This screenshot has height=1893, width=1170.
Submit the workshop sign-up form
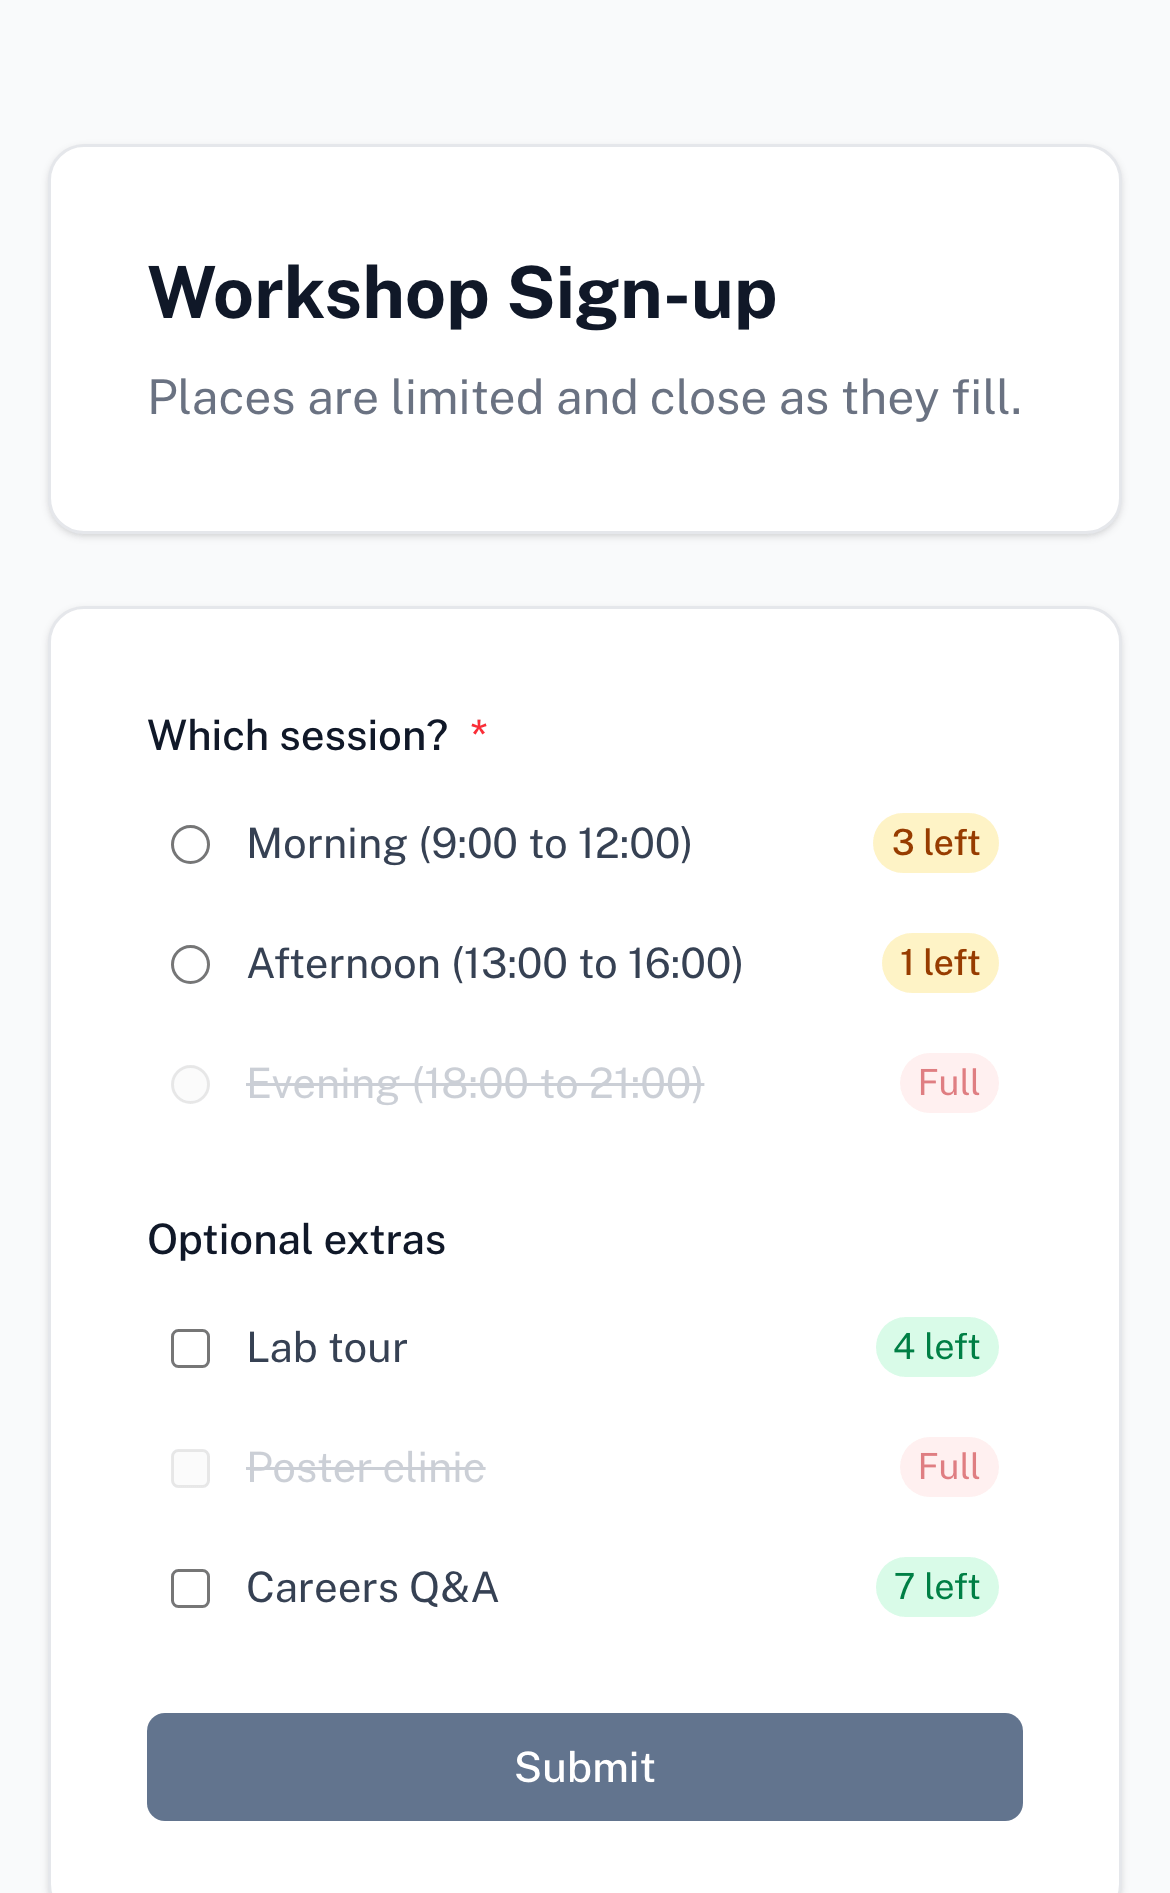click(585, 1767)
